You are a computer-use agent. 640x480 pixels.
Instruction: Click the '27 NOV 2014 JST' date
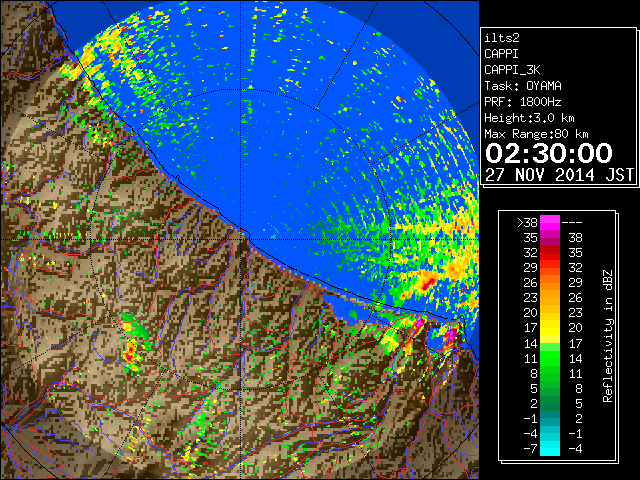(x=559, y=175)
